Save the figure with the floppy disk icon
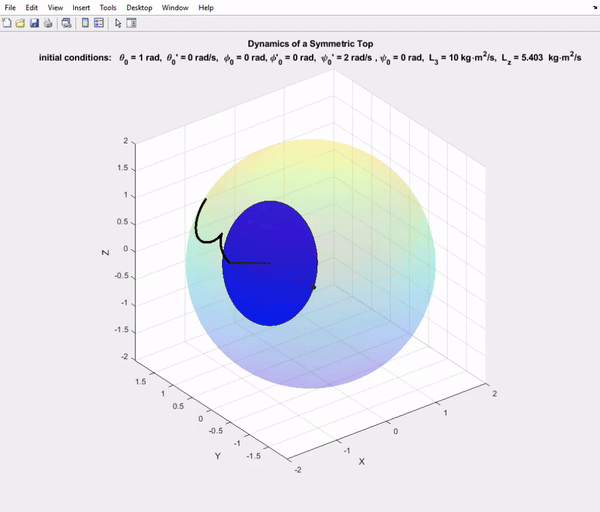 [x=34, y=23]
